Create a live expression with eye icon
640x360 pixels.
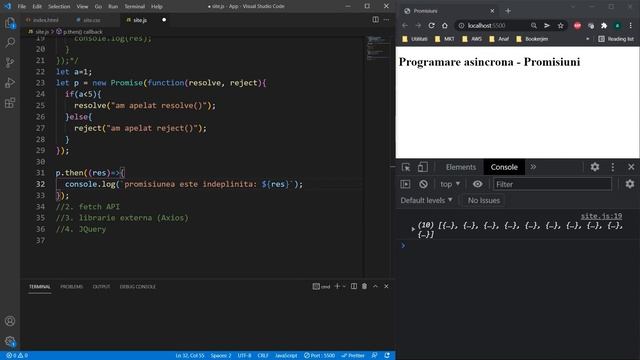(478, 184)
